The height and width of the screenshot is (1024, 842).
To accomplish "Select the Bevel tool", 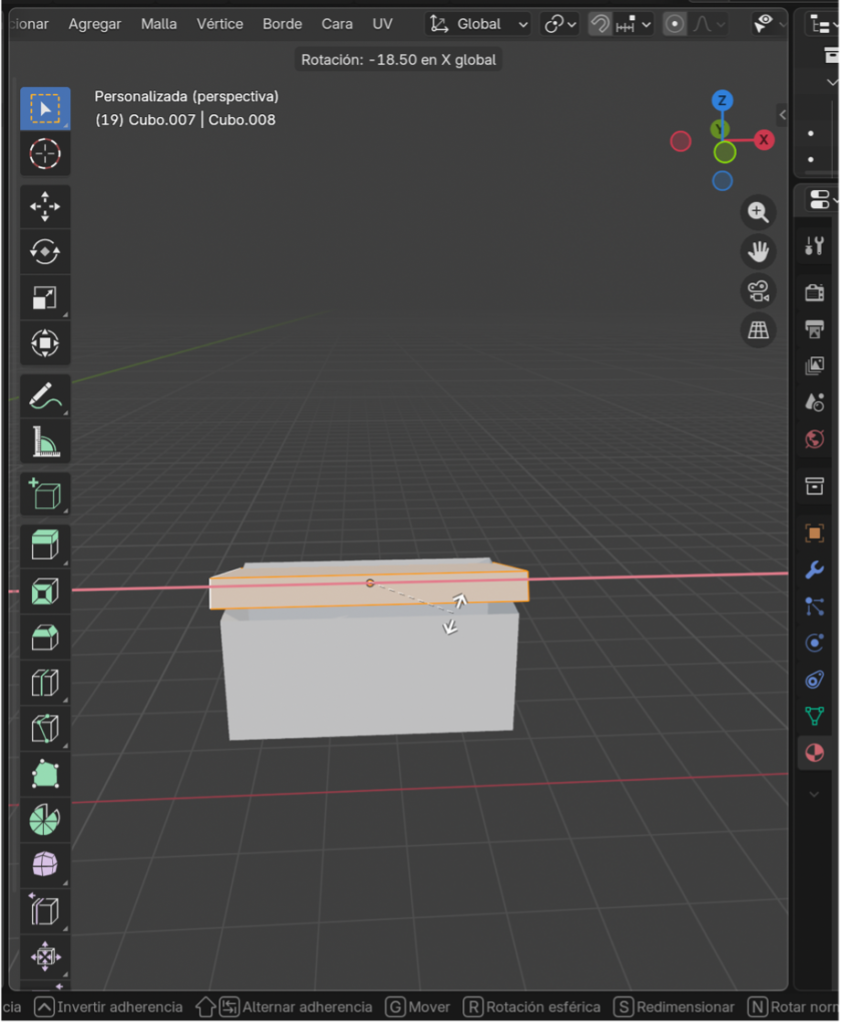I will [x=45, y=637].
